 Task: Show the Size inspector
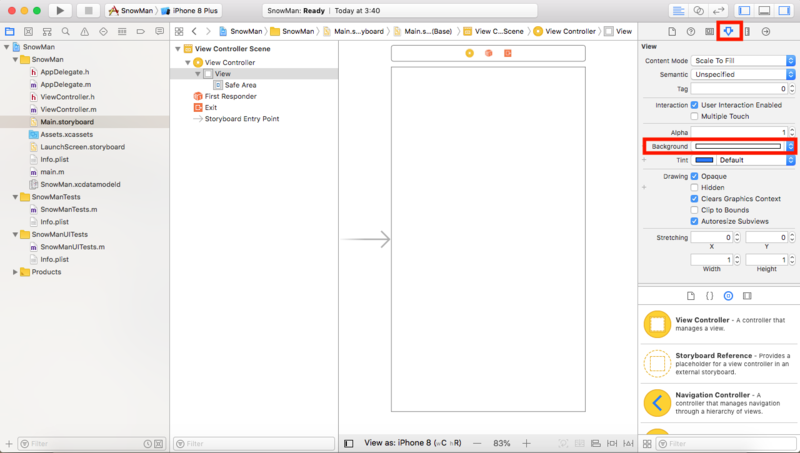point(747,32)
